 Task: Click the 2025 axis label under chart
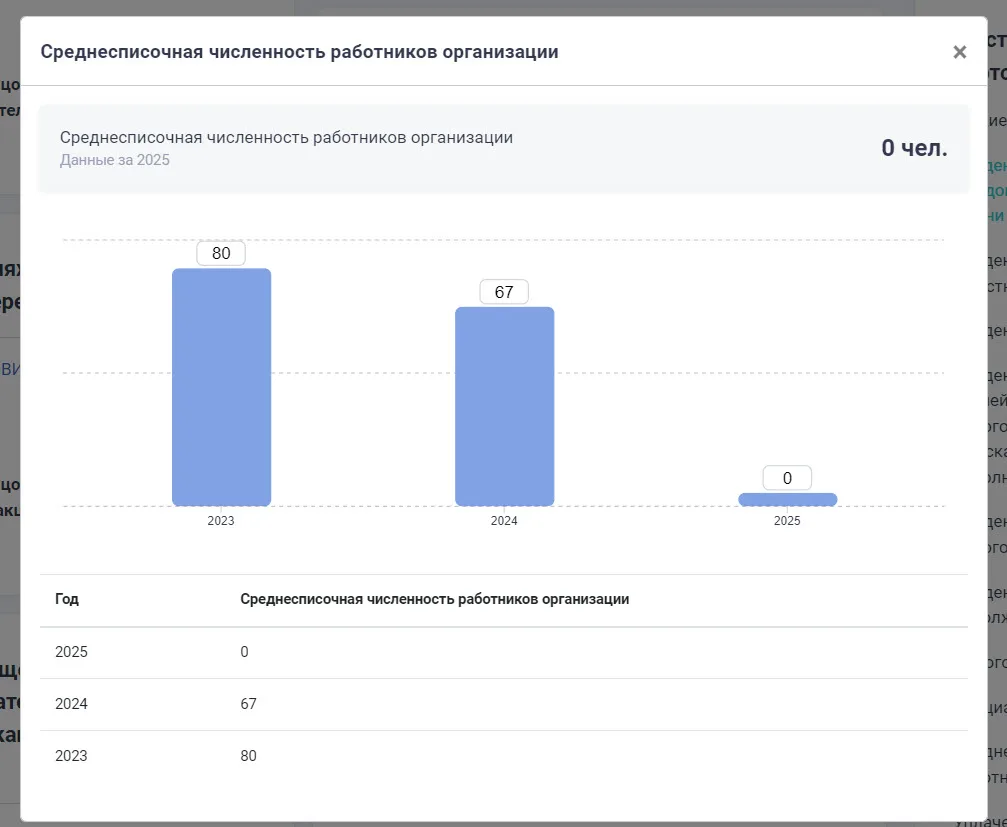(787, 521)
